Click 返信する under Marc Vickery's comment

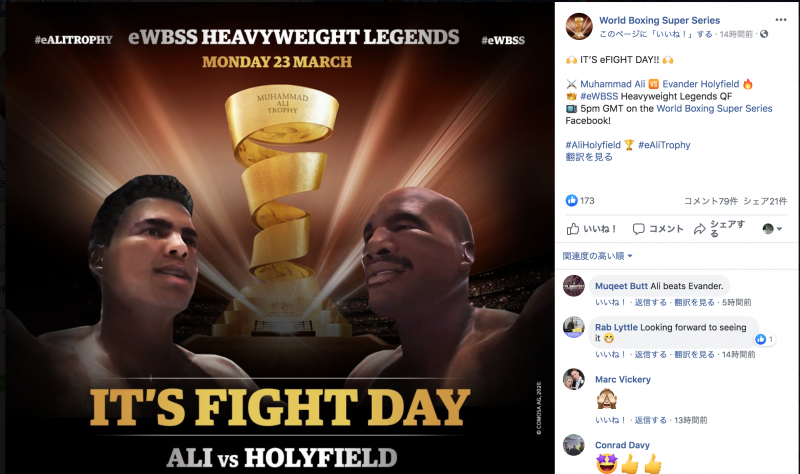click(x=651, y=420)
